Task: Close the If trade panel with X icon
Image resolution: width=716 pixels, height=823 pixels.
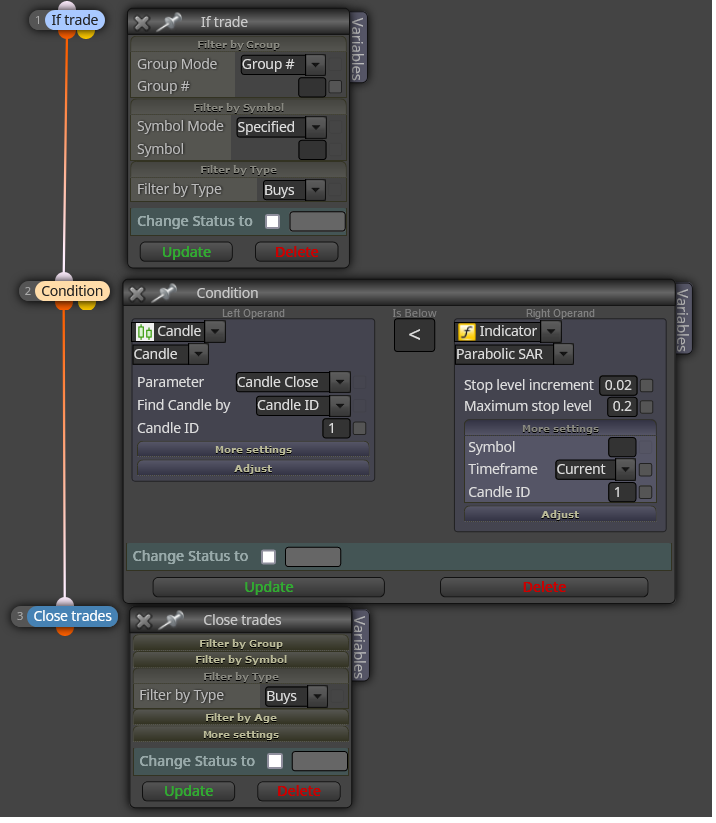Action: 142,23
